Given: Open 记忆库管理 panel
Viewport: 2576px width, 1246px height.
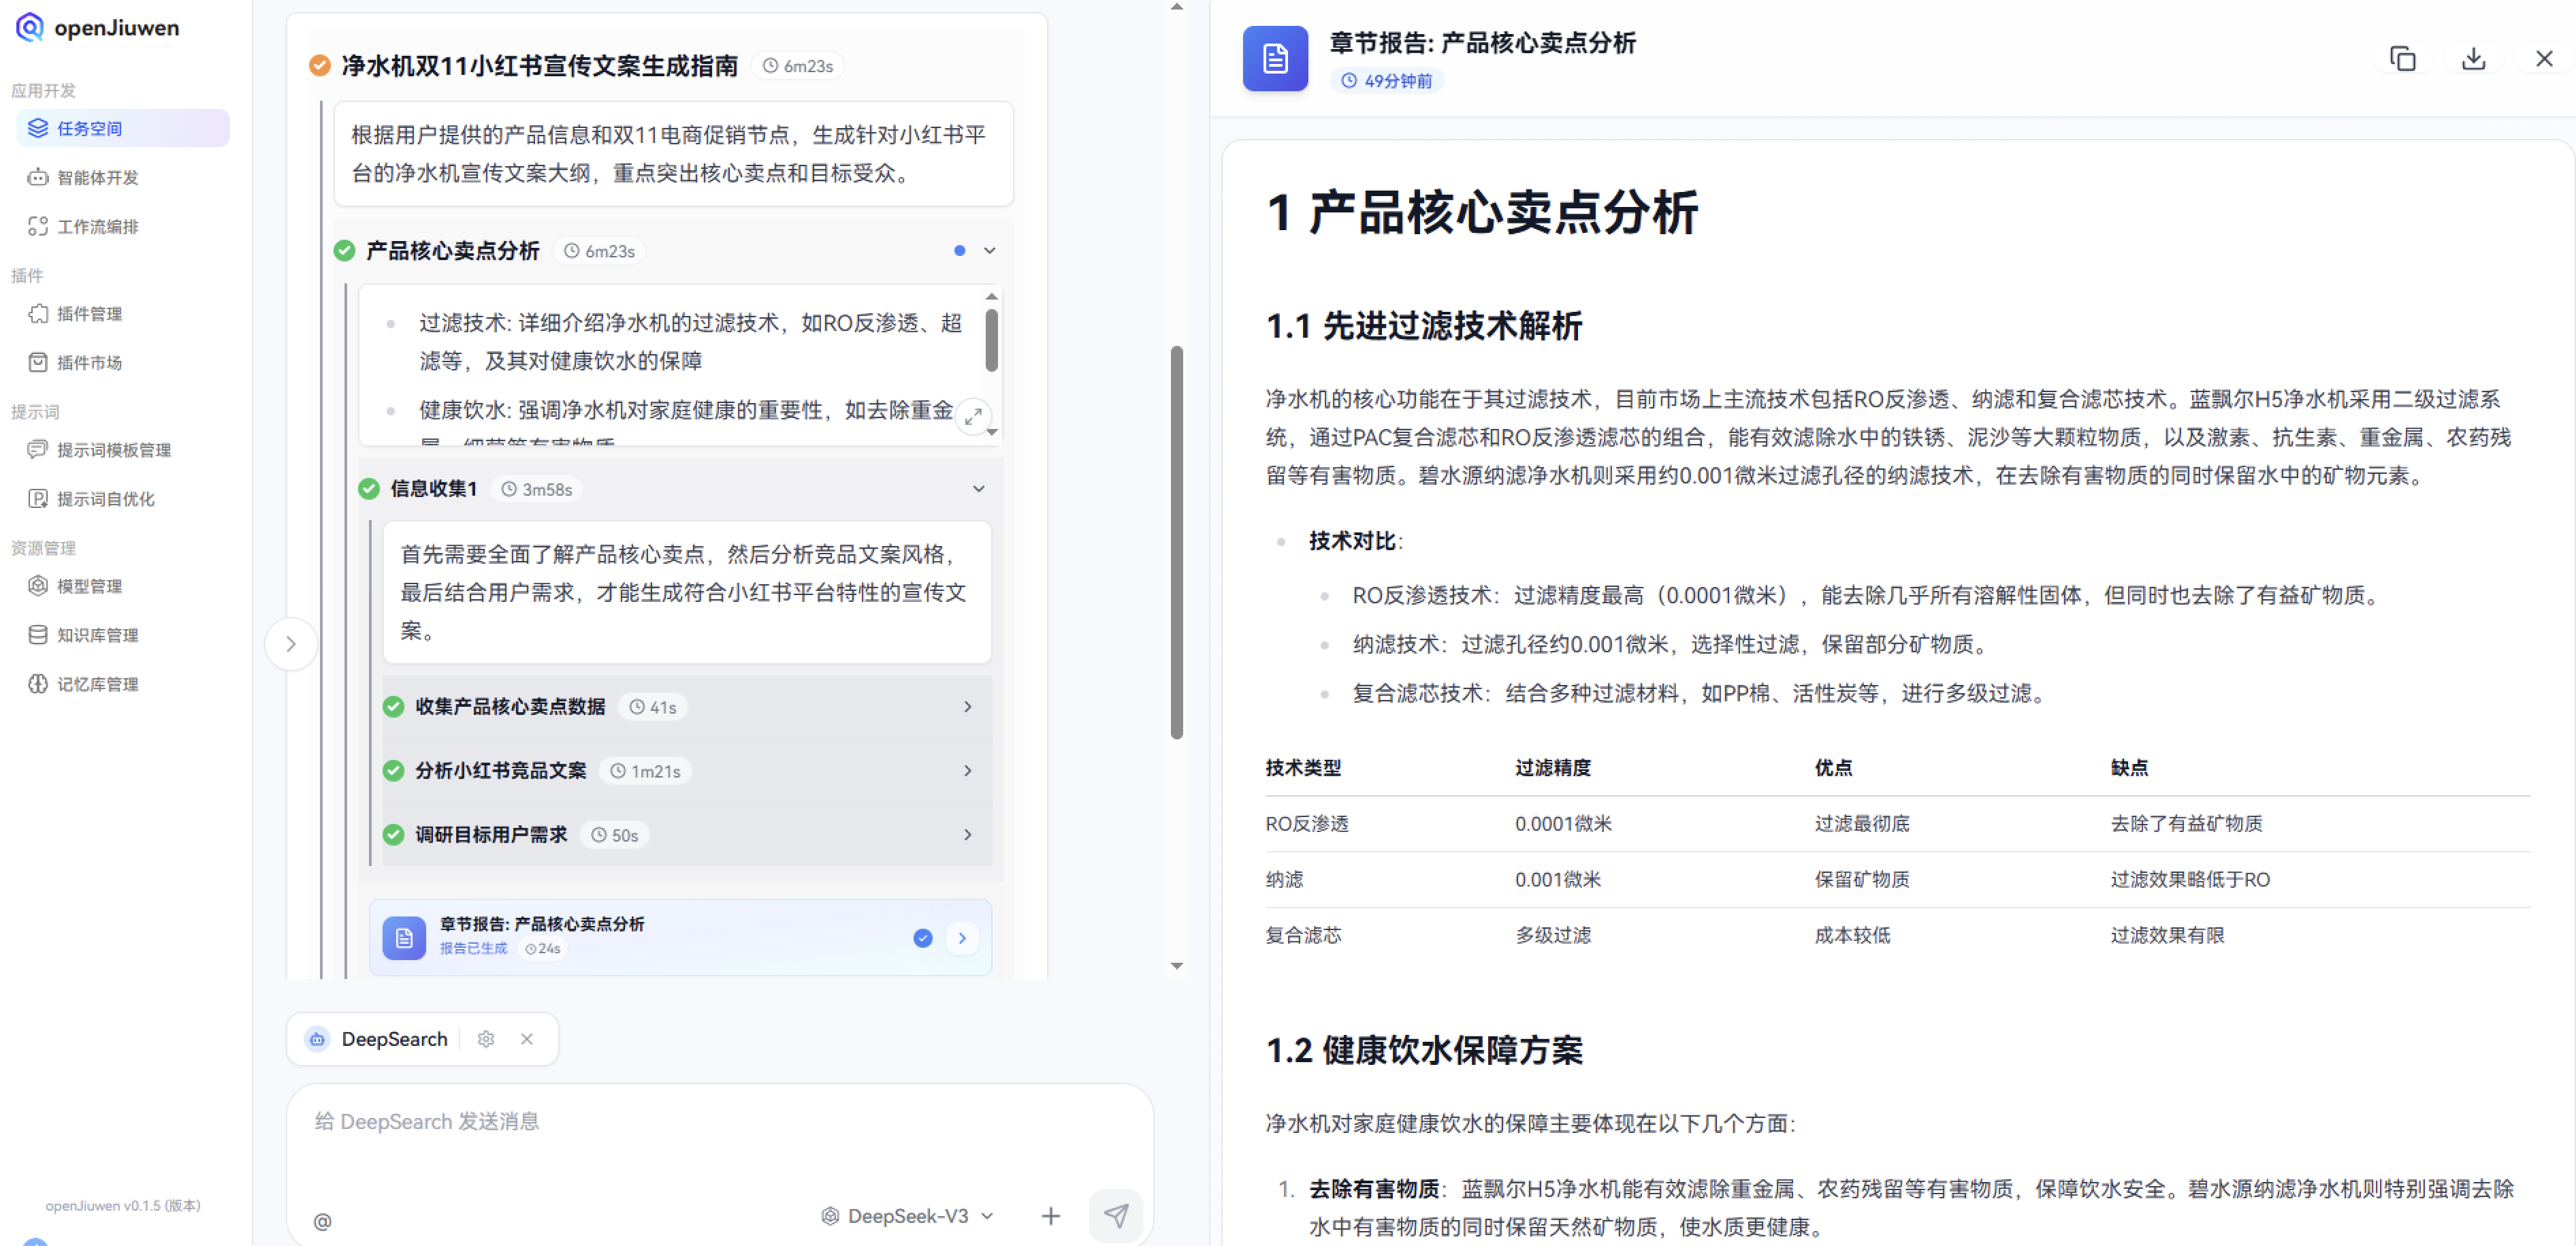Looking at the screenshot, I should pos(97,684).
